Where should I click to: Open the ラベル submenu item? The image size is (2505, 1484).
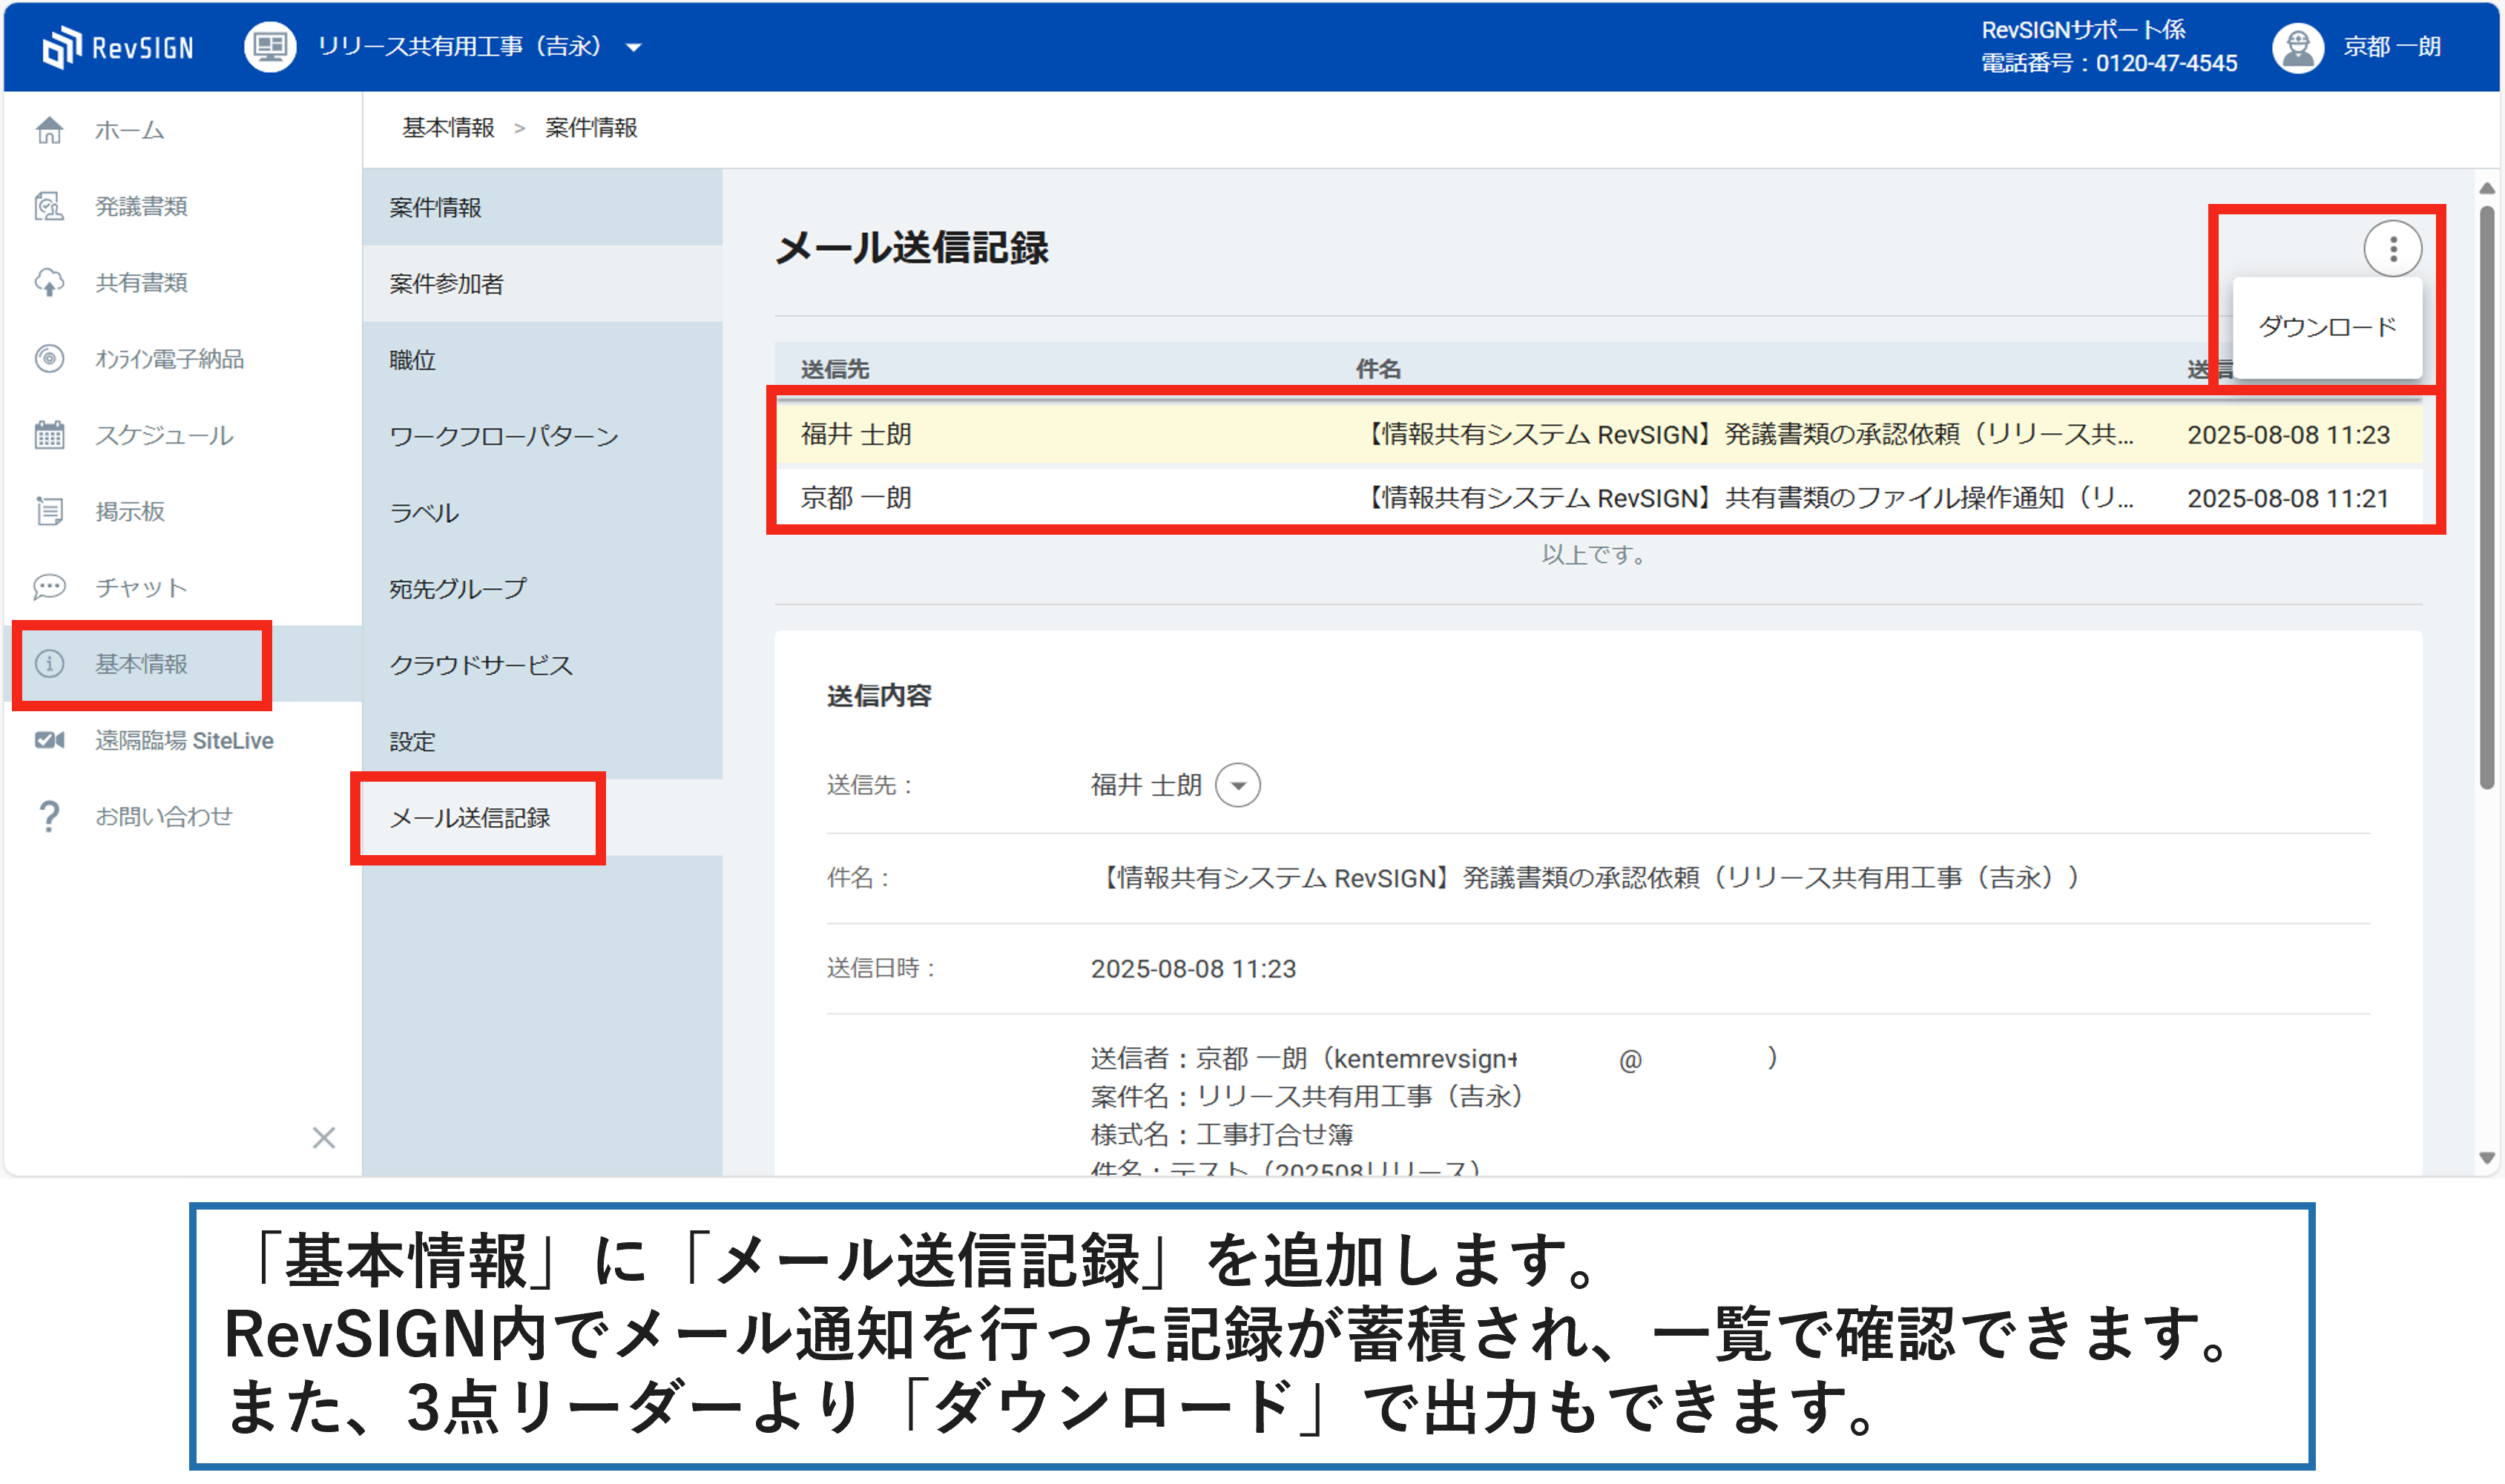542,513
